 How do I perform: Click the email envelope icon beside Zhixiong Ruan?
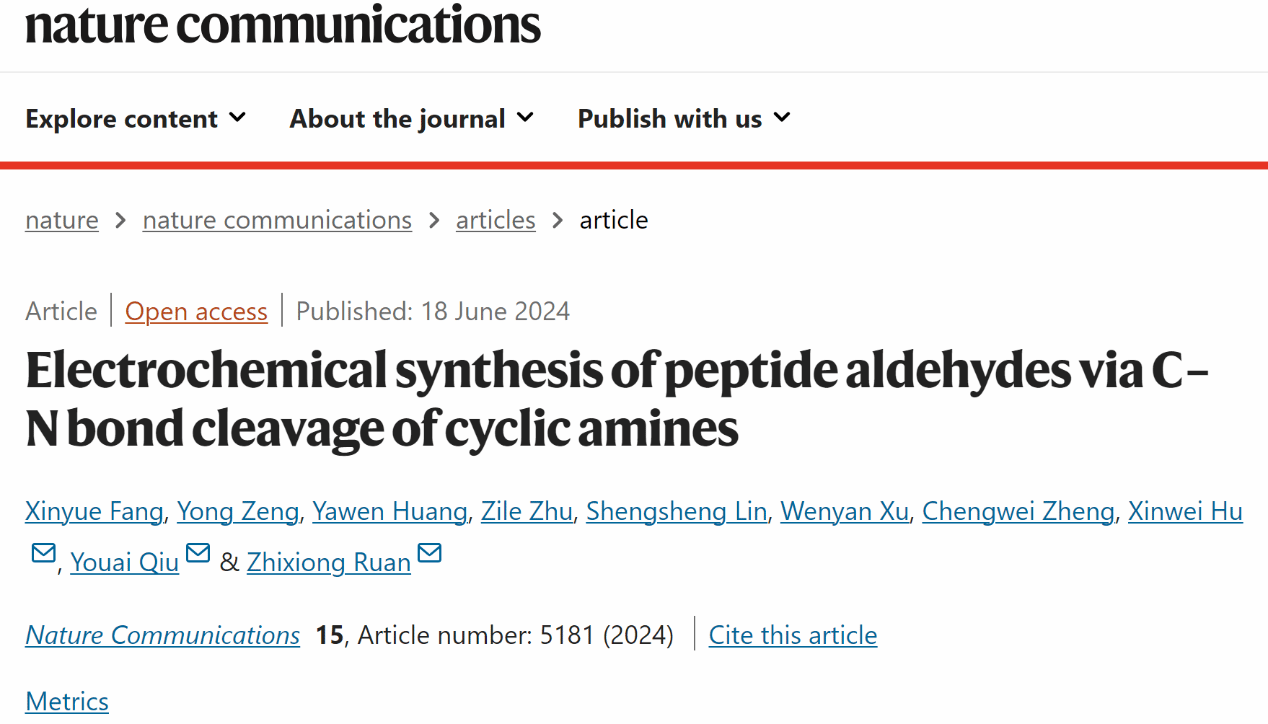[429, 553]
